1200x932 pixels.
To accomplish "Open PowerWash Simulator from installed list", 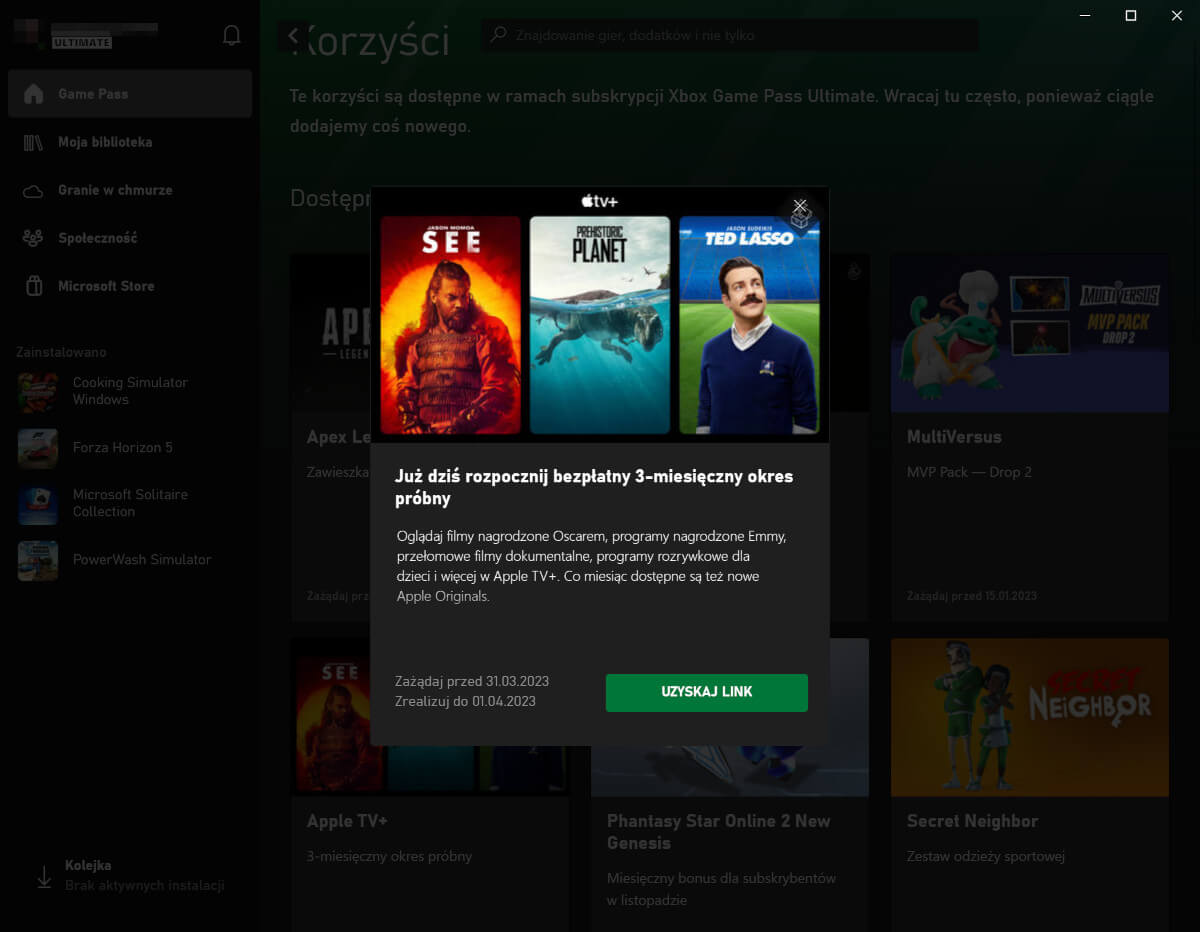I will [142, 559].
